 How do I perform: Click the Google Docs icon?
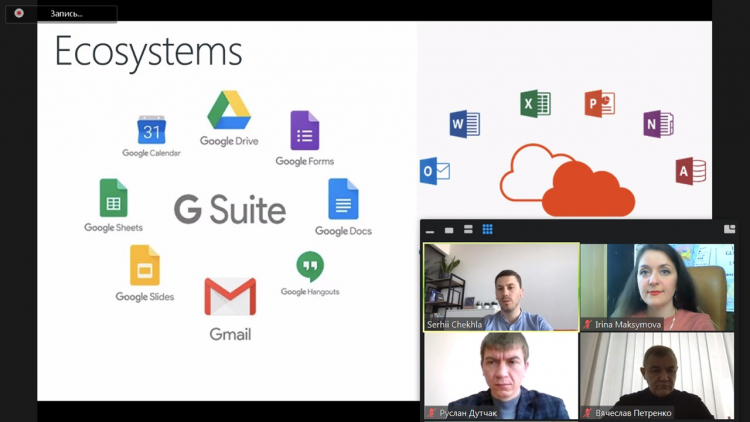[343, 200]
